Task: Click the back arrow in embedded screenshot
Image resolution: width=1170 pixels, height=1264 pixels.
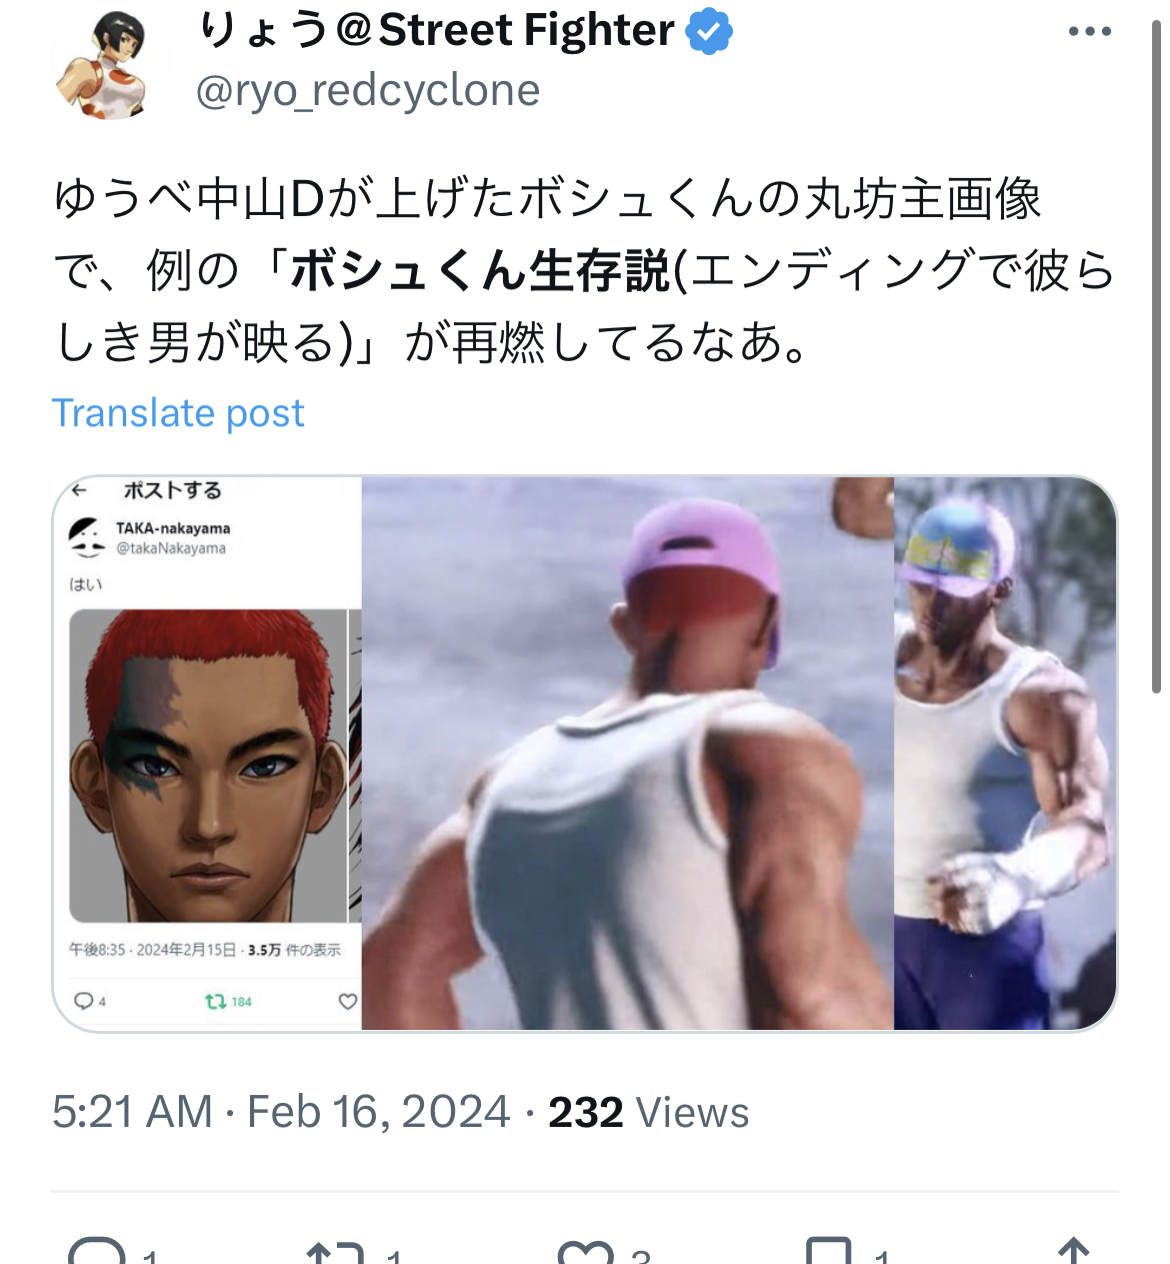Action: pyautogui.click(x=80, y=490)
